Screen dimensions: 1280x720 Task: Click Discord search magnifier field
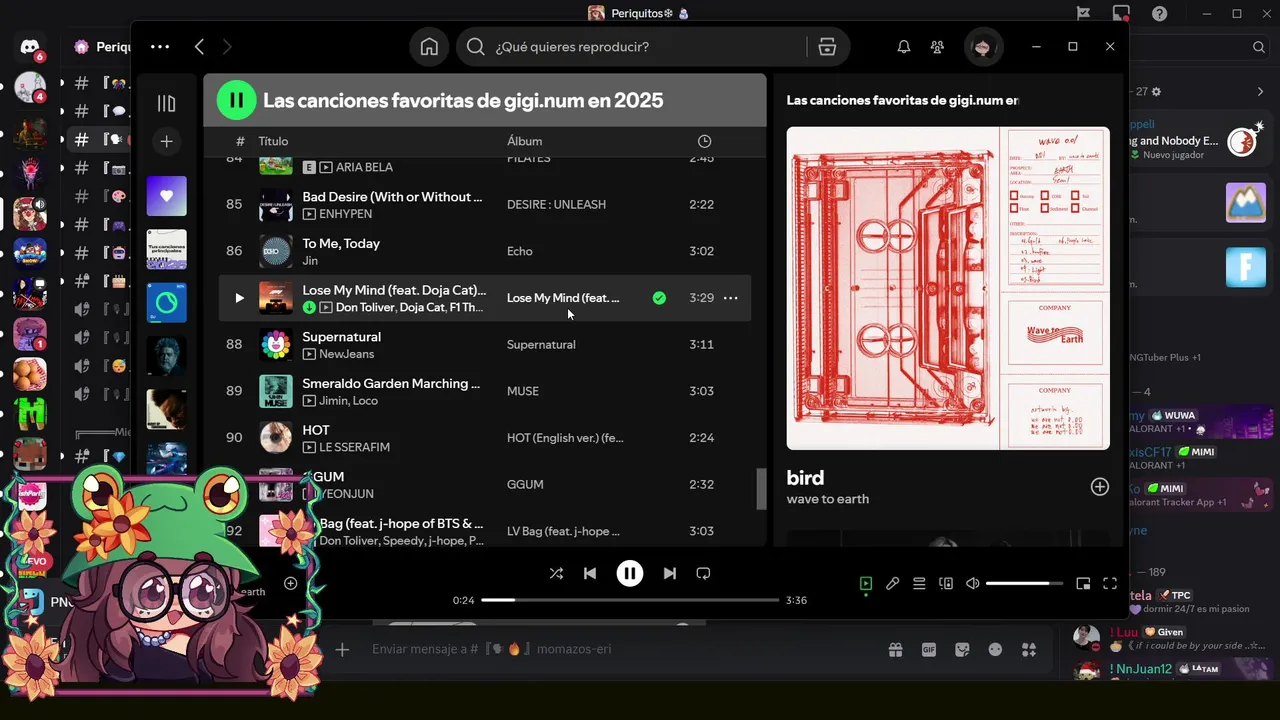point(1259,47)
